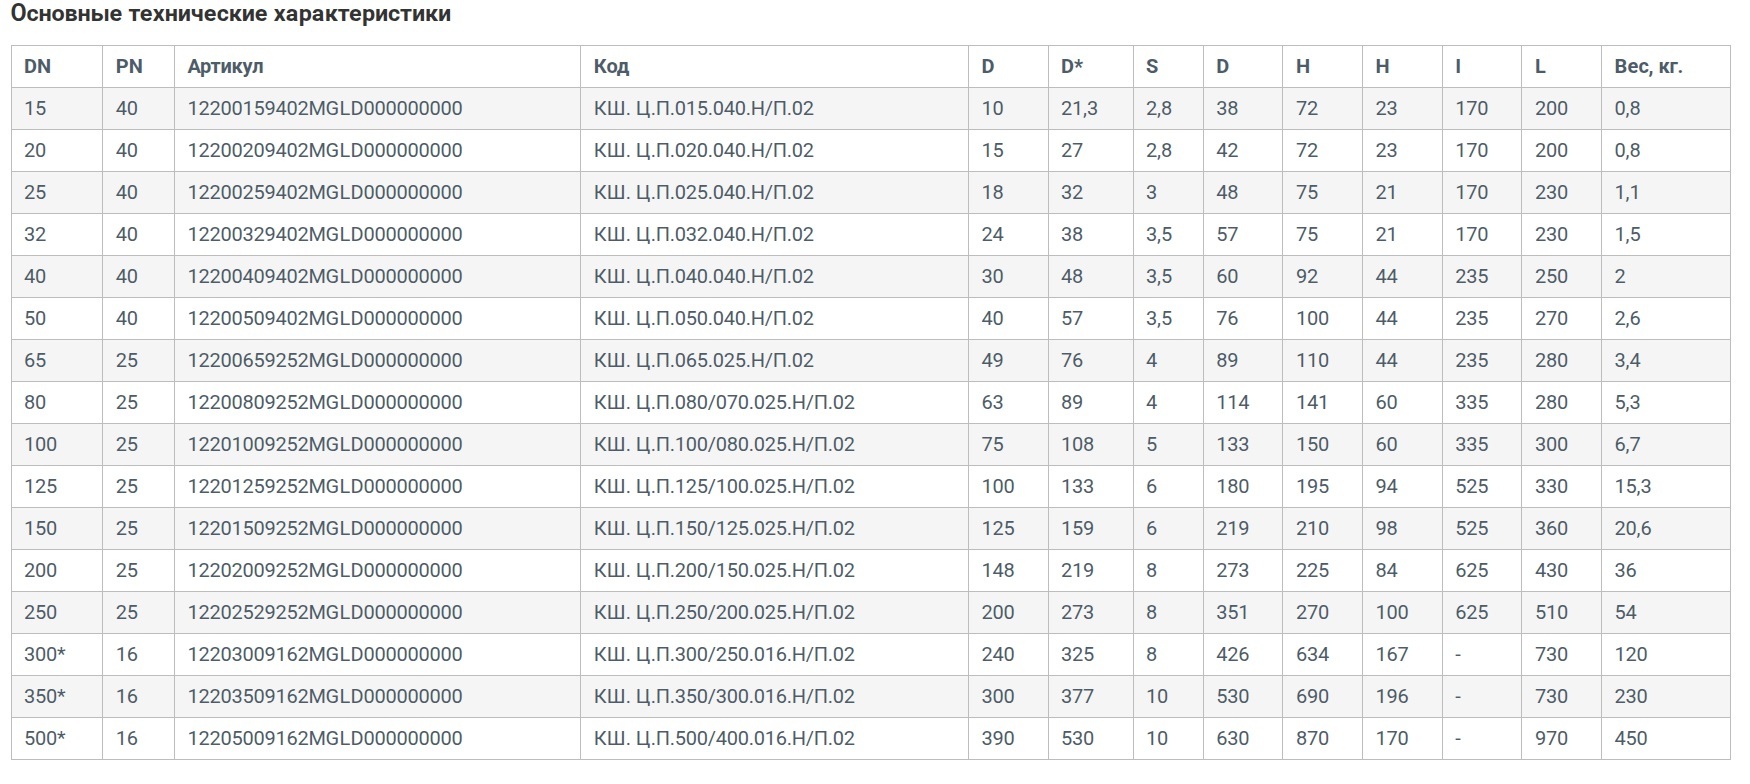Viewport: 1750px width, 784px height.
Task: Click the Артикул column header
Action: pos(225,66)
